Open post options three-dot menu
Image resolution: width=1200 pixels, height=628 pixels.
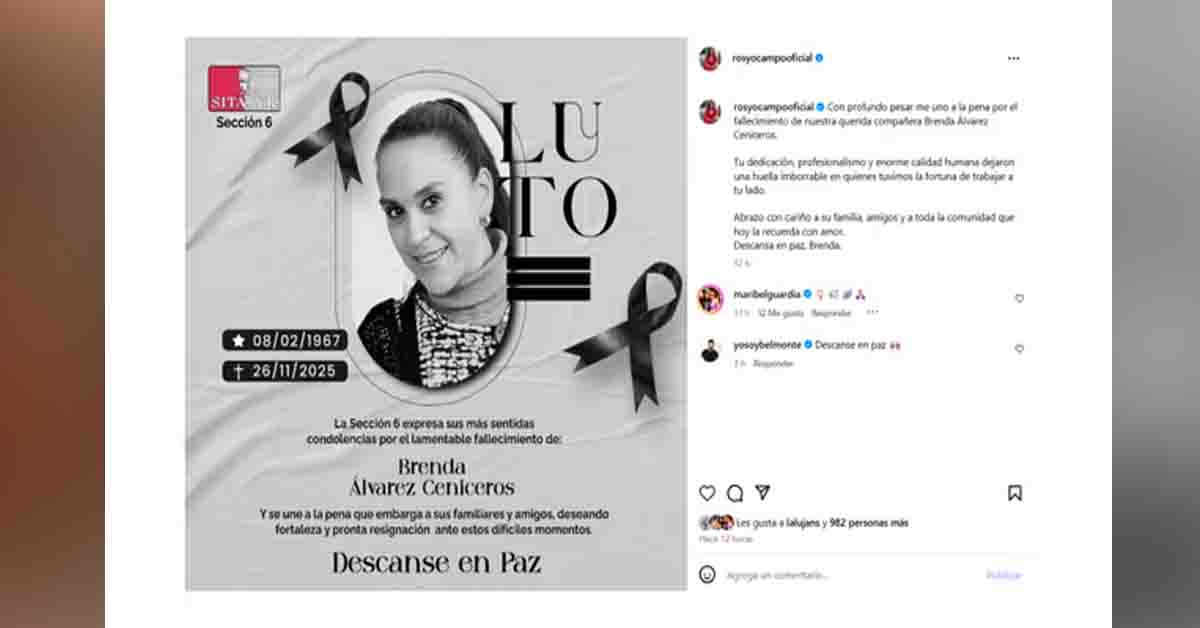coord(1014,58)
